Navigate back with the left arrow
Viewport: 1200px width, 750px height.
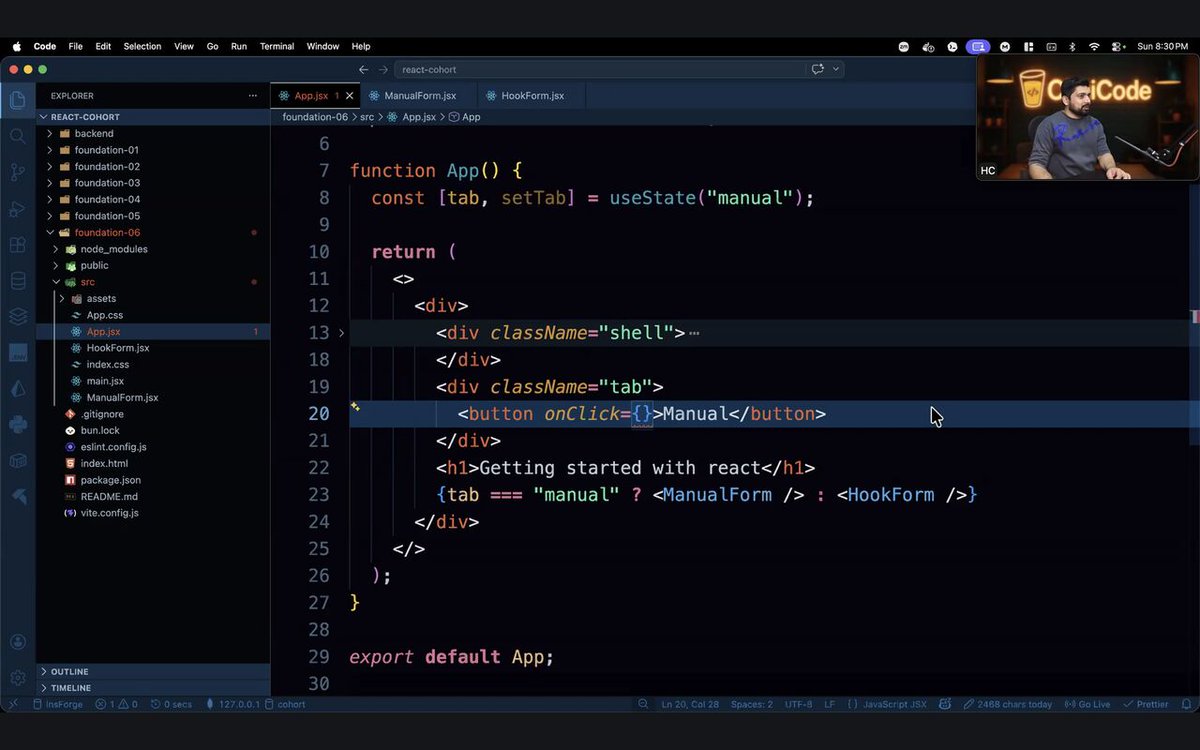(363, 69)
